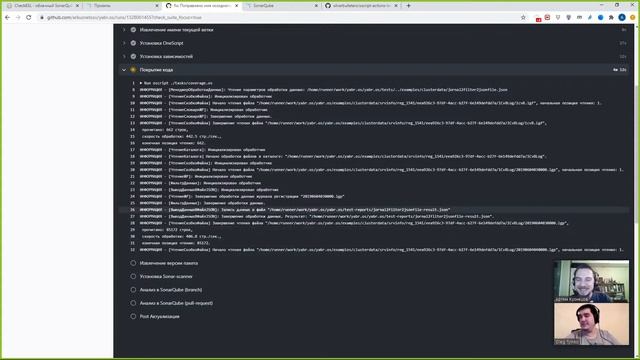Open a new browser tab with plus

[x=408, y=6]
